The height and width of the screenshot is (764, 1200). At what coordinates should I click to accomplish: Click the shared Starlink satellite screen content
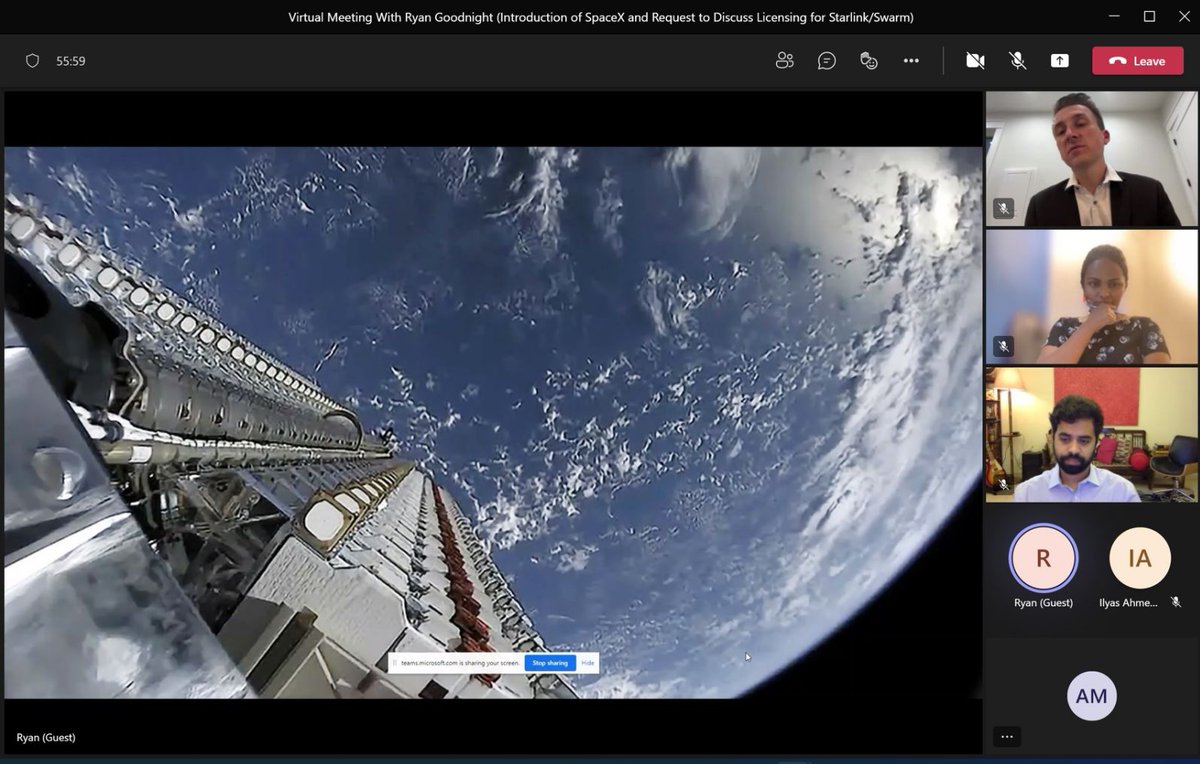point(493,422)
